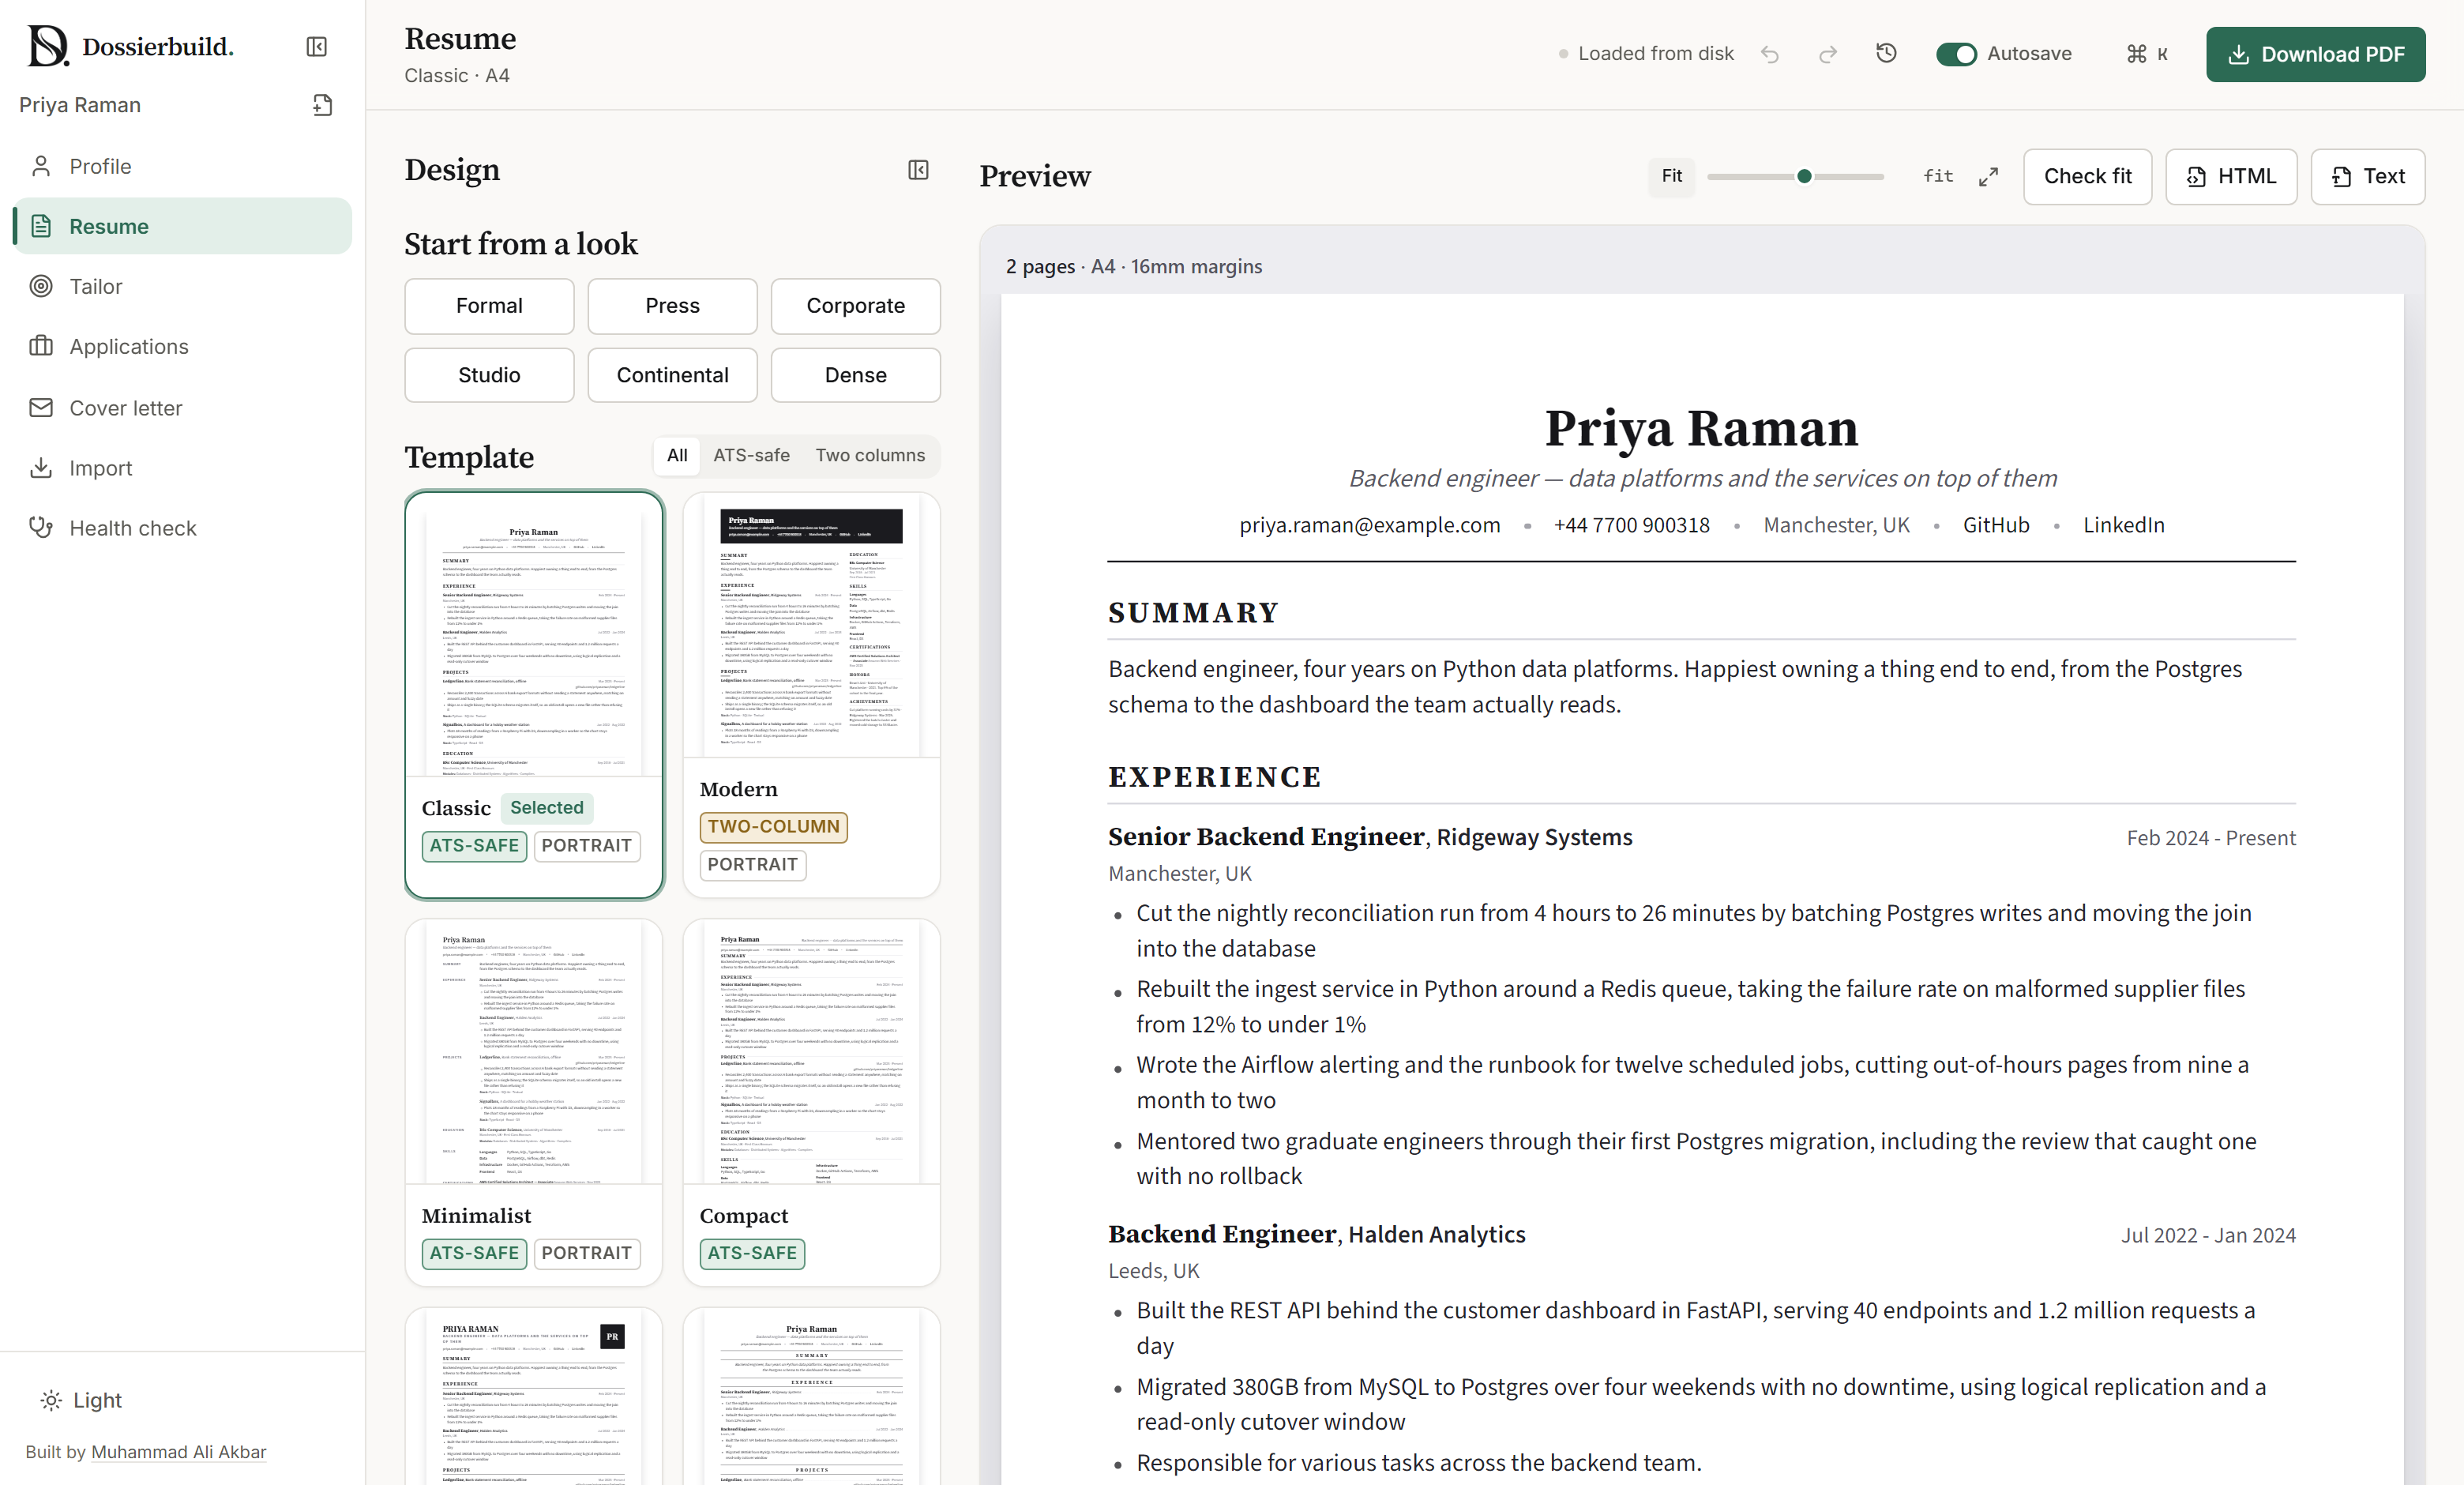The image size is (2464, 1485).
Task: Export the preview as Text
Action: (x=2368, y=176)
